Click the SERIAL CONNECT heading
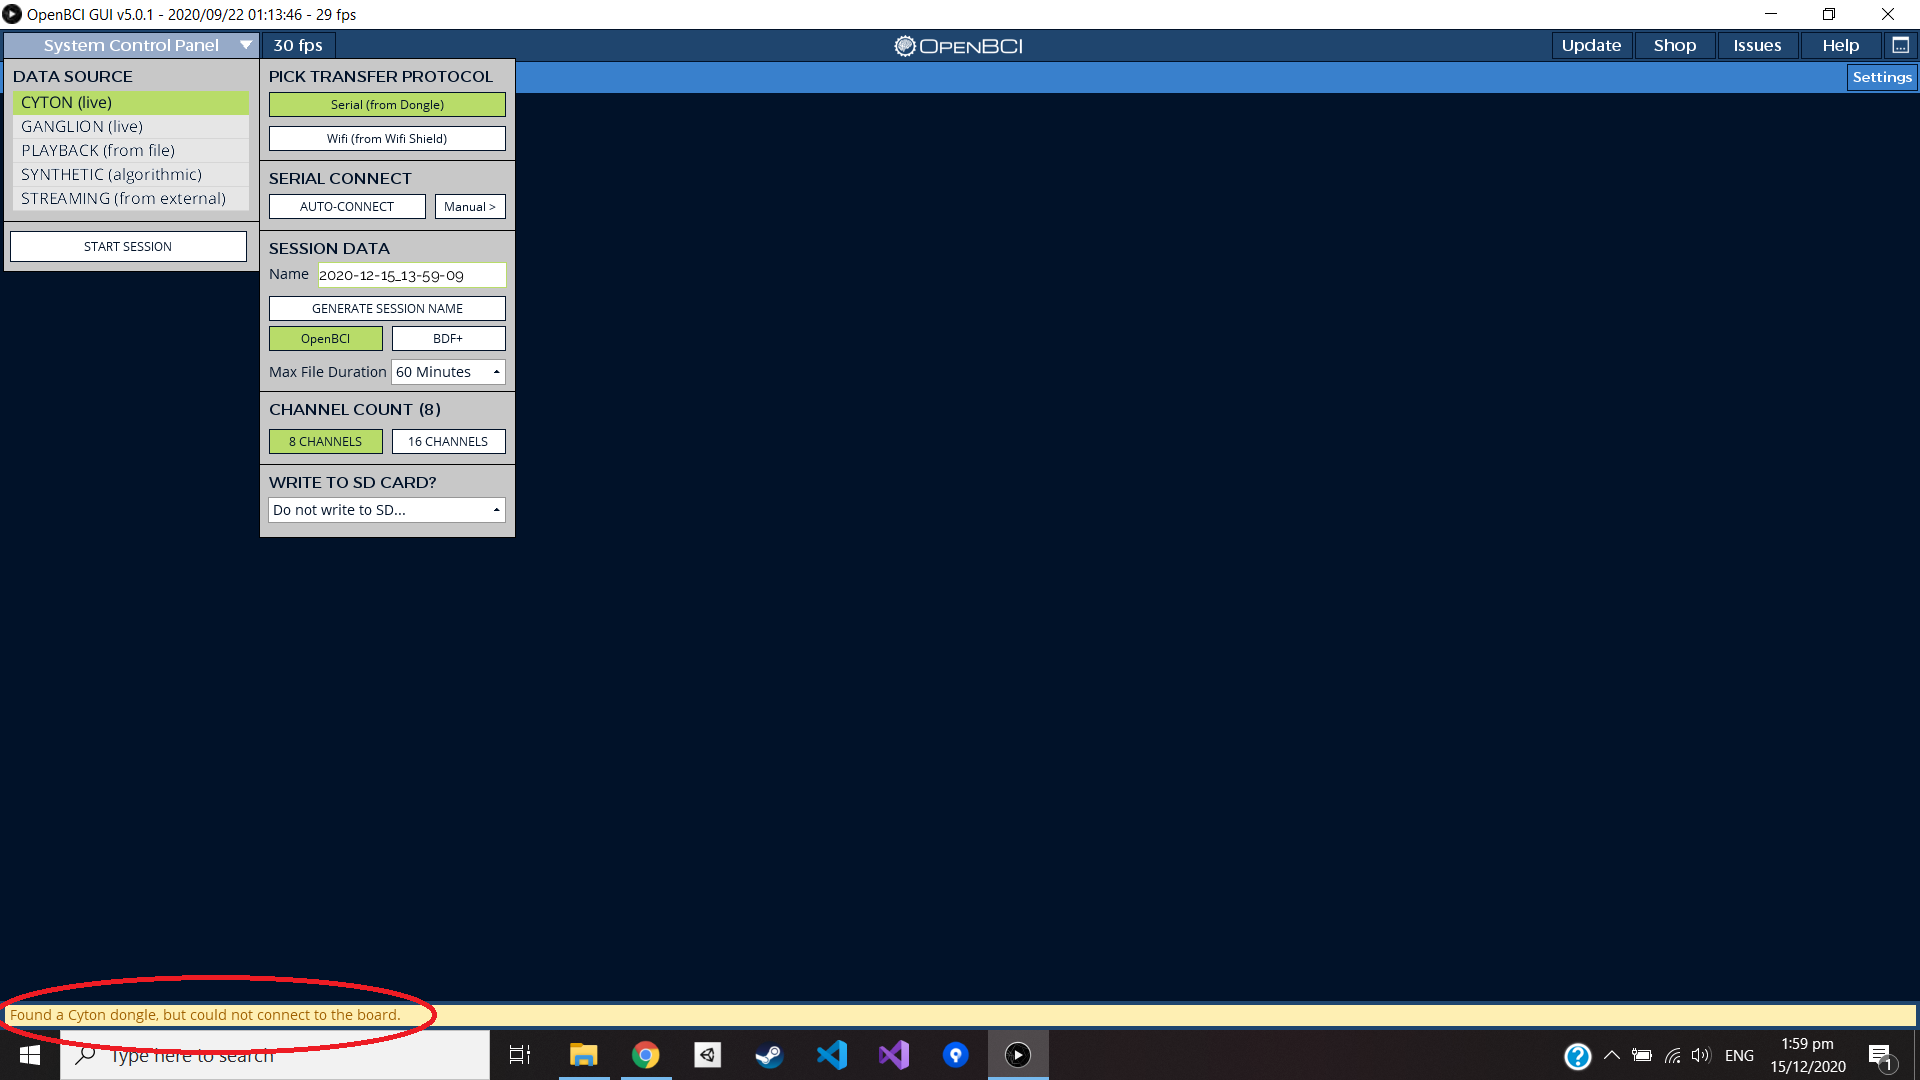 click(340, 179)
